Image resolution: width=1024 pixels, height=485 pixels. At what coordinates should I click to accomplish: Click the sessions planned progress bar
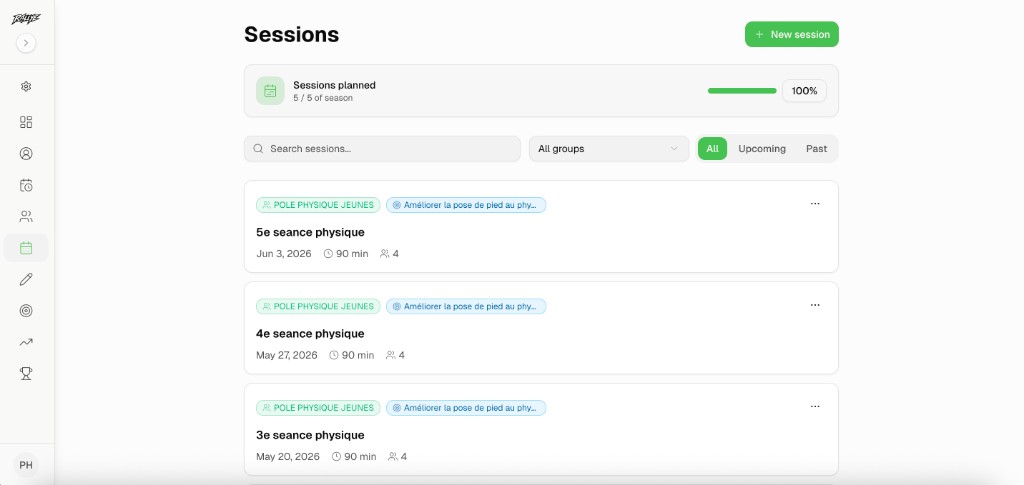pos(742,91)
